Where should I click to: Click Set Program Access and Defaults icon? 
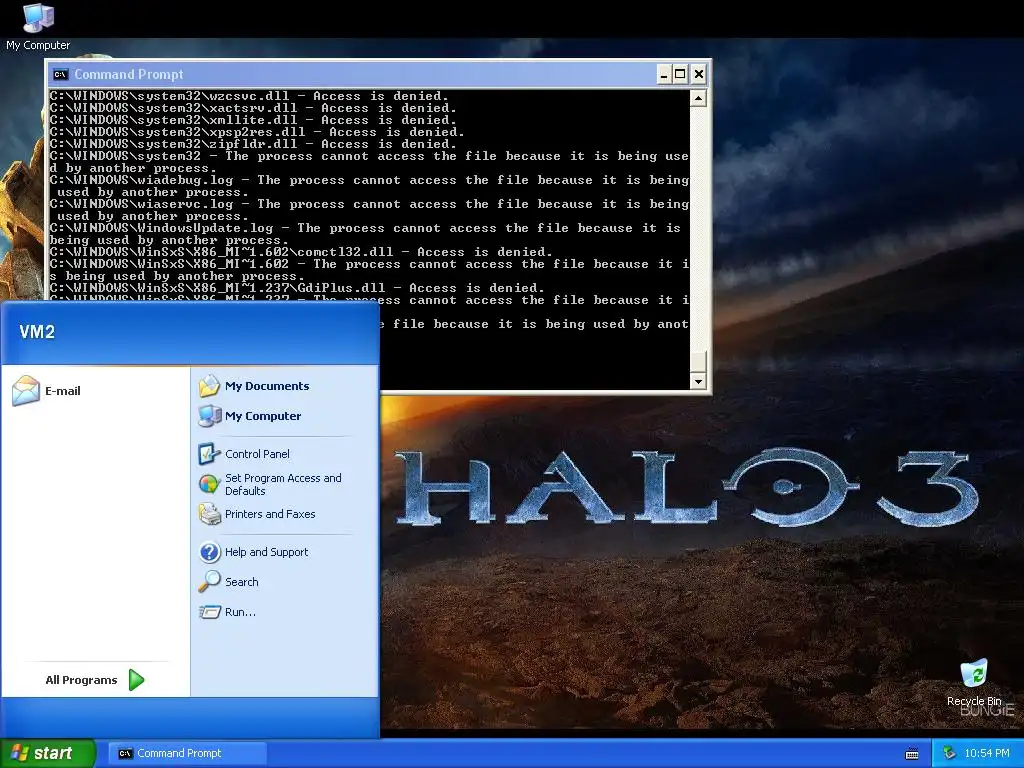pos(210,484)
